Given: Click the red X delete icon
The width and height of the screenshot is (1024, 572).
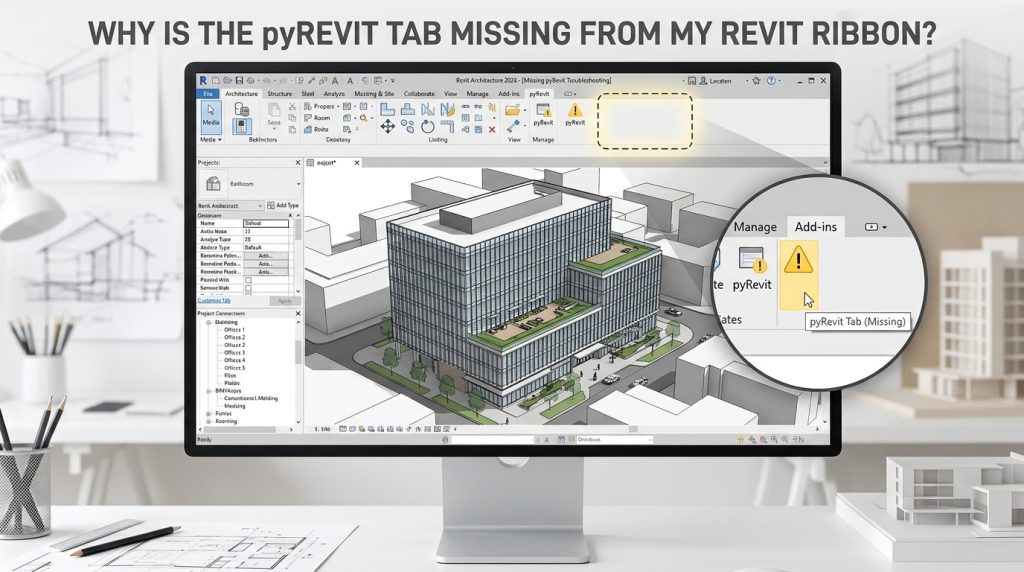Looking at the screenshot, I should tap(492, 130).
